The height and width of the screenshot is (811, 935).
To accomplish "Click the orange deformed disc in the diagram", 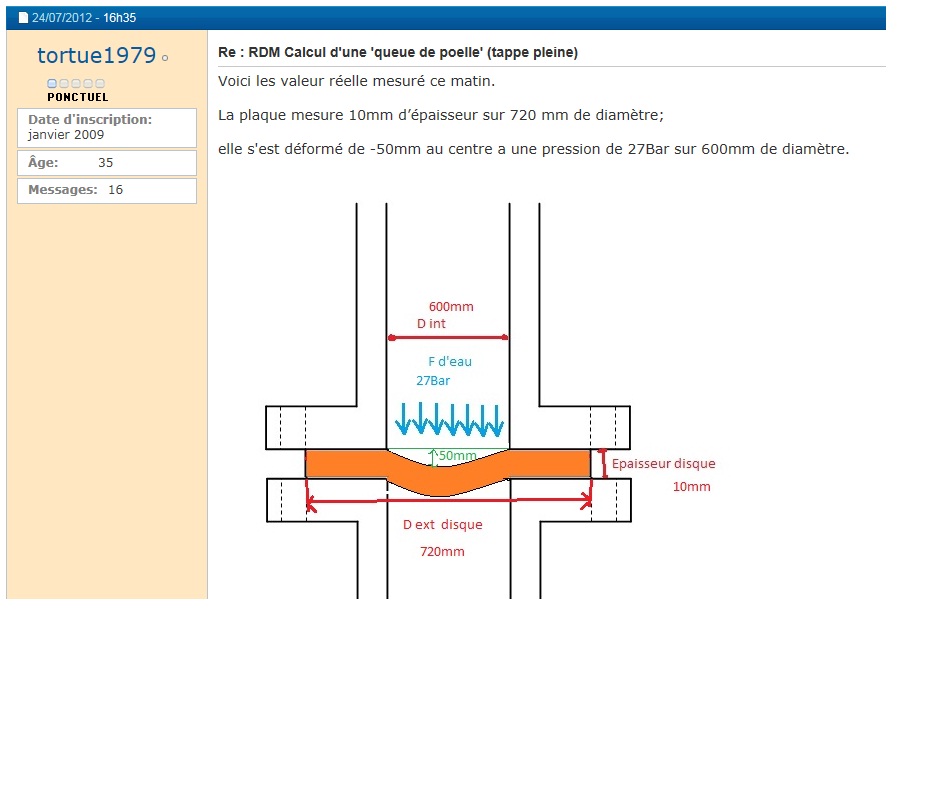I will 448,471.
